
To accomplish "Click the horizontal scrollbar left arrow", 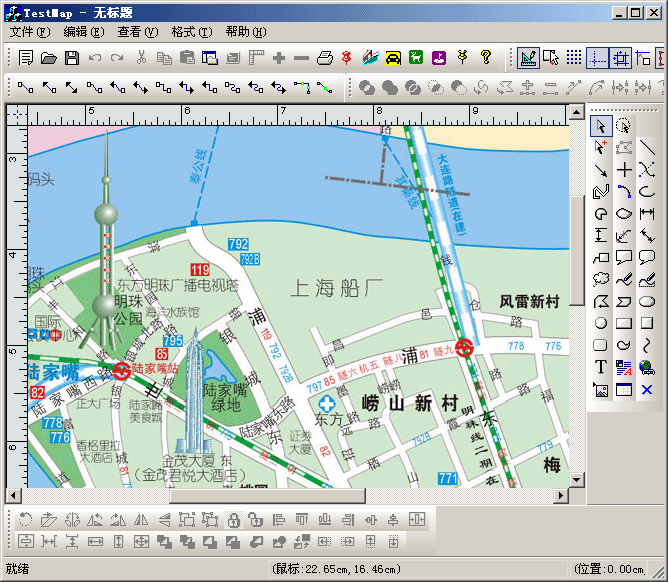I will [x=13, y=495].
